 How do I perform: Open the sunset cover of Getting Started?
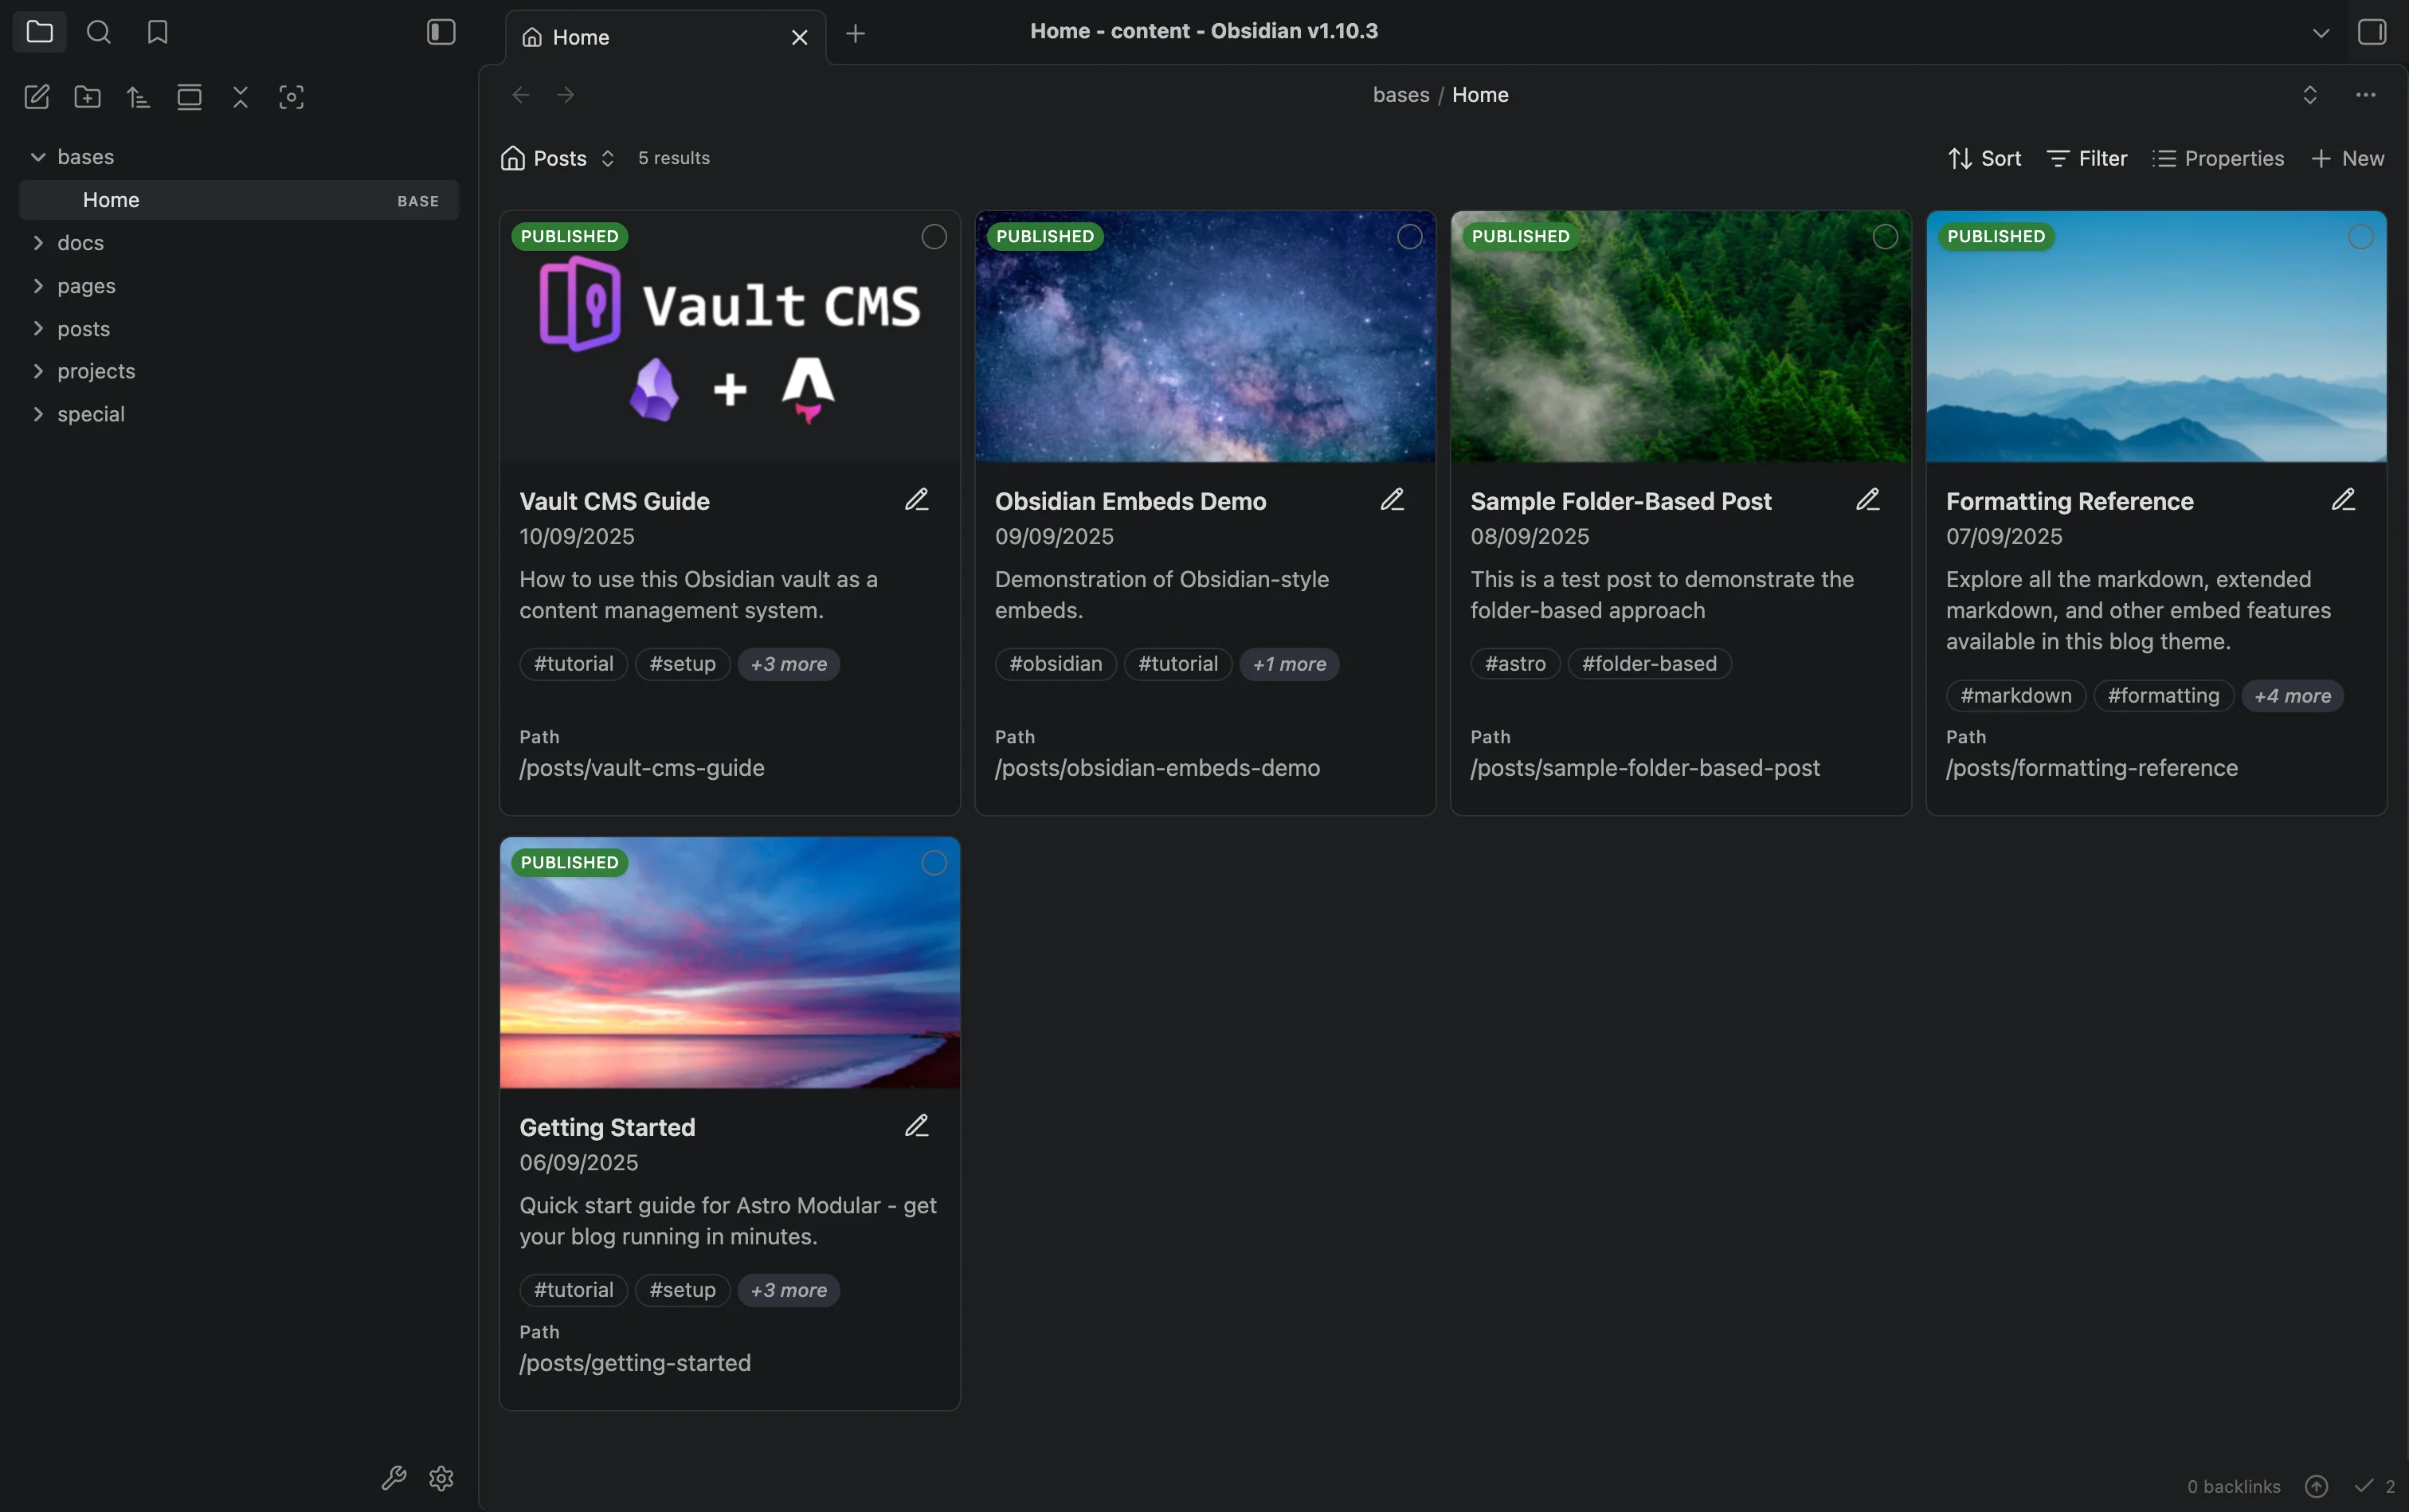pyautogui.click(x=730, y=963)
